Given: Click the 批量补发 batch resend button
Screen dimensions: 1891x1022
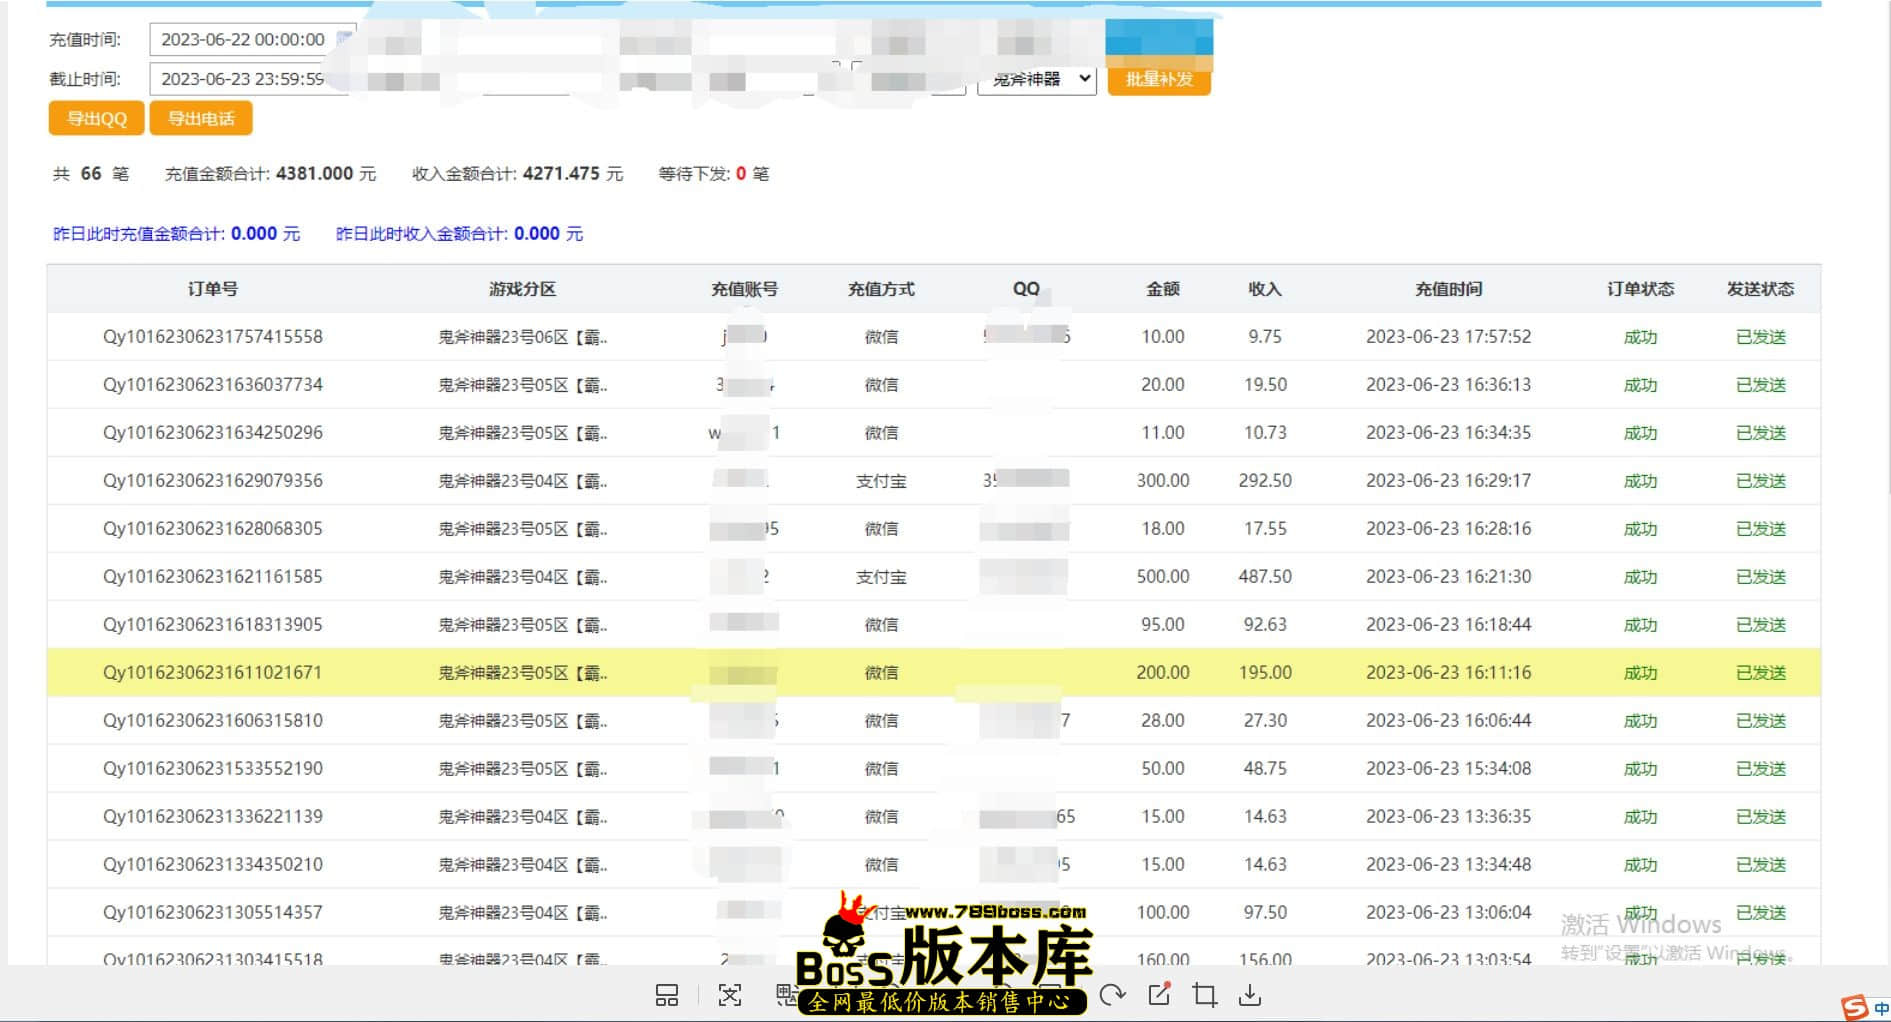Looking at the screenshot, I should pyautogui.click(x=1160, y=79).
